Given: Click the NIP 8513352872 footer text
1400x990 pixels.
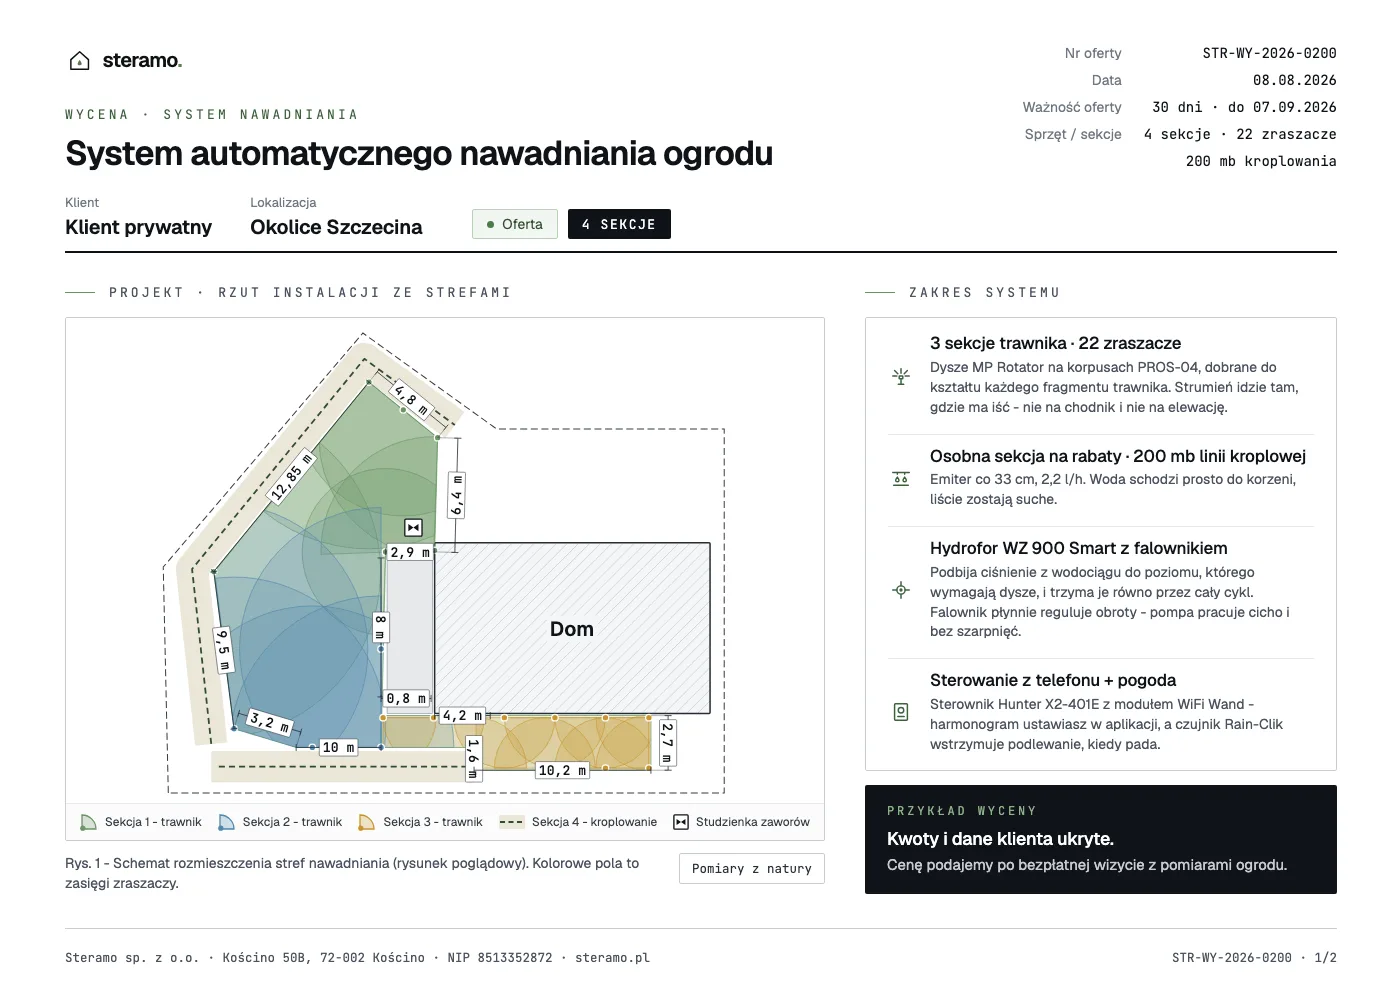Looking at the screenshot, I should [500, 958].
